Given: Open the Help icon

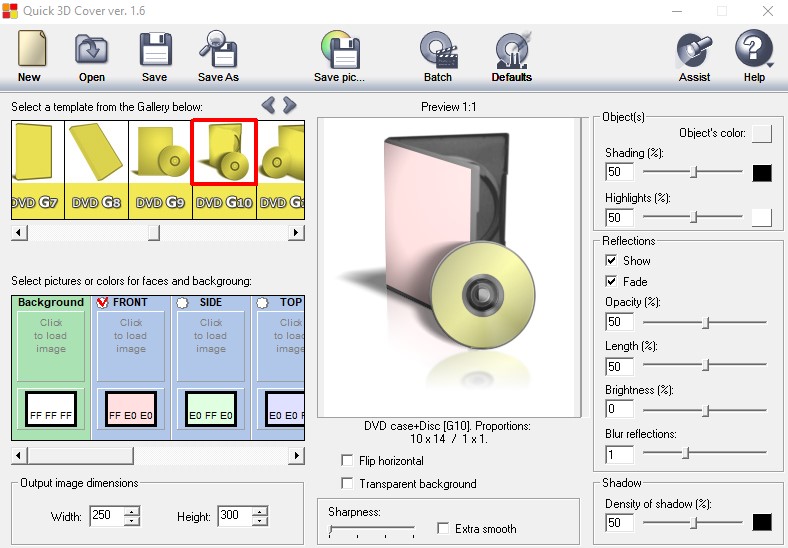Looking at the screenshot, I should tap(754, 50).
